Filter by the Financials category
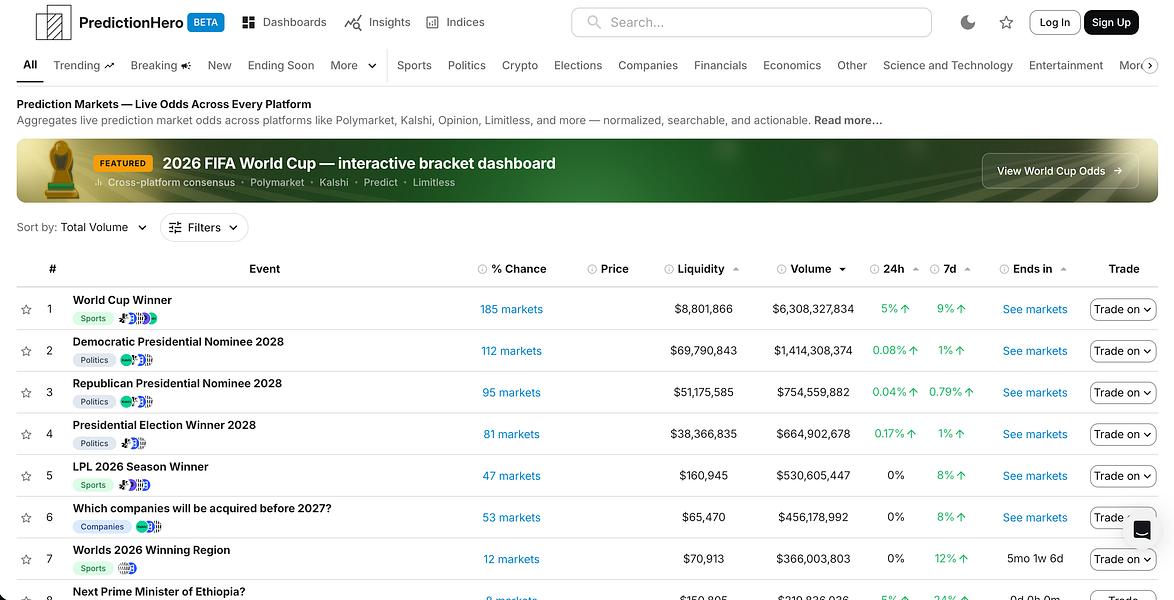The width and height of the screenshot is (1174, 600). click(x=720, y=65)
